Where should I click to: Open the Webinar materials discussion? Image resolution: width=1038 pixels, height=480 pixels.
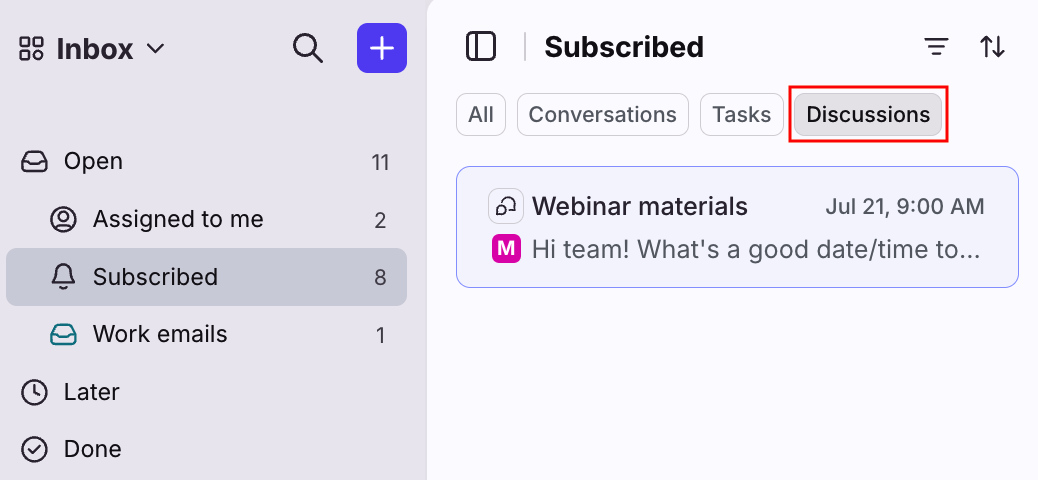(x=737, y=227)
